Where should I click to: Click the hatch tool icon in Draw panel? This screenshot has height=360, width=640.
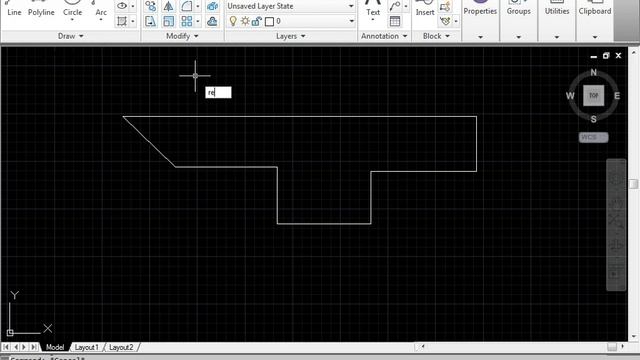(122, 21)
